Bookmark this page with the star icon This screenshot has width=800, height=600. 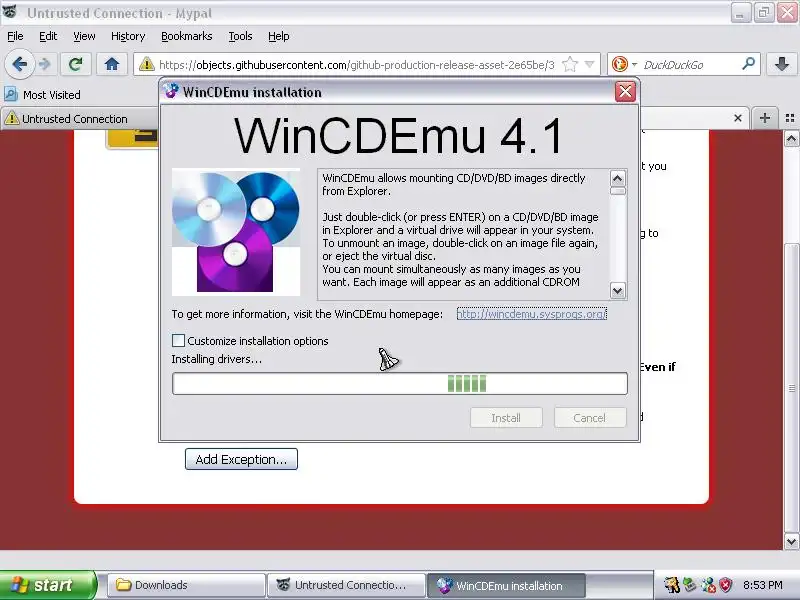(x=569, y=64)
